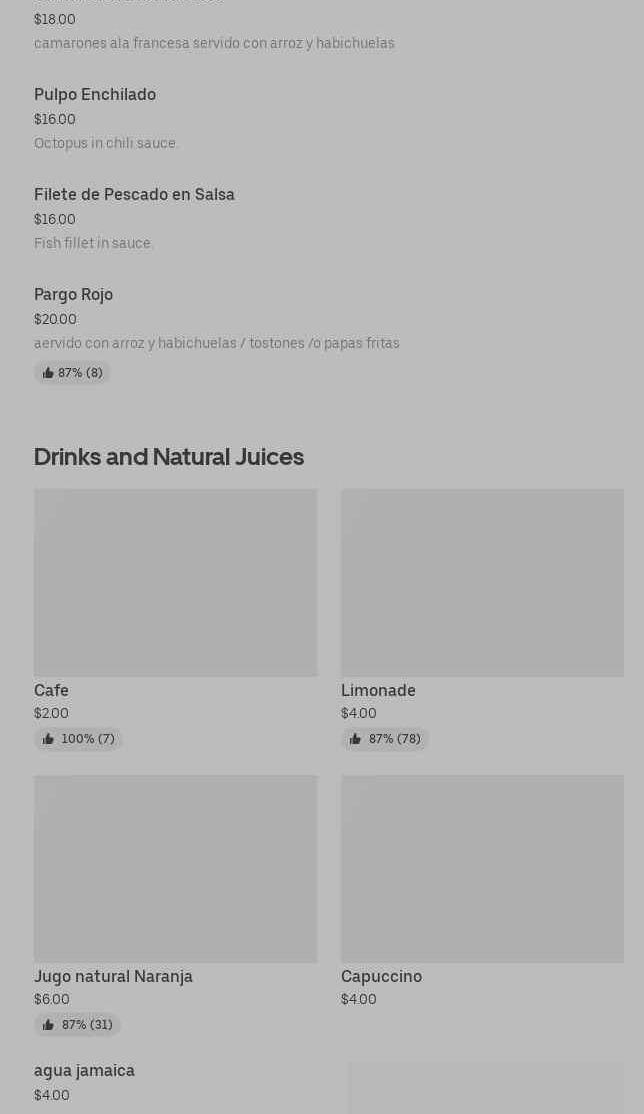Click the Limonade item title

pos(378,690)
